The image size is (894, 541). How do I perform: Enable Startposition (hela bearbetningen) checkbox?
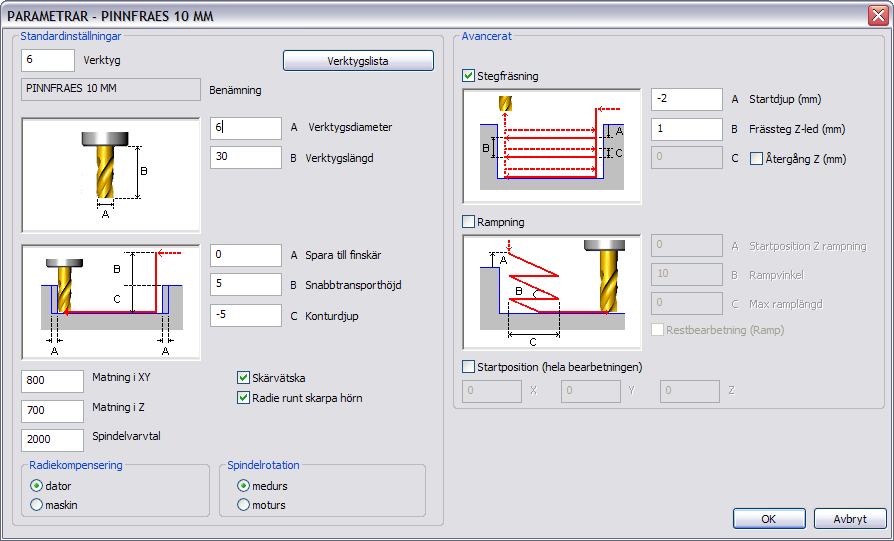pos(469,367)
